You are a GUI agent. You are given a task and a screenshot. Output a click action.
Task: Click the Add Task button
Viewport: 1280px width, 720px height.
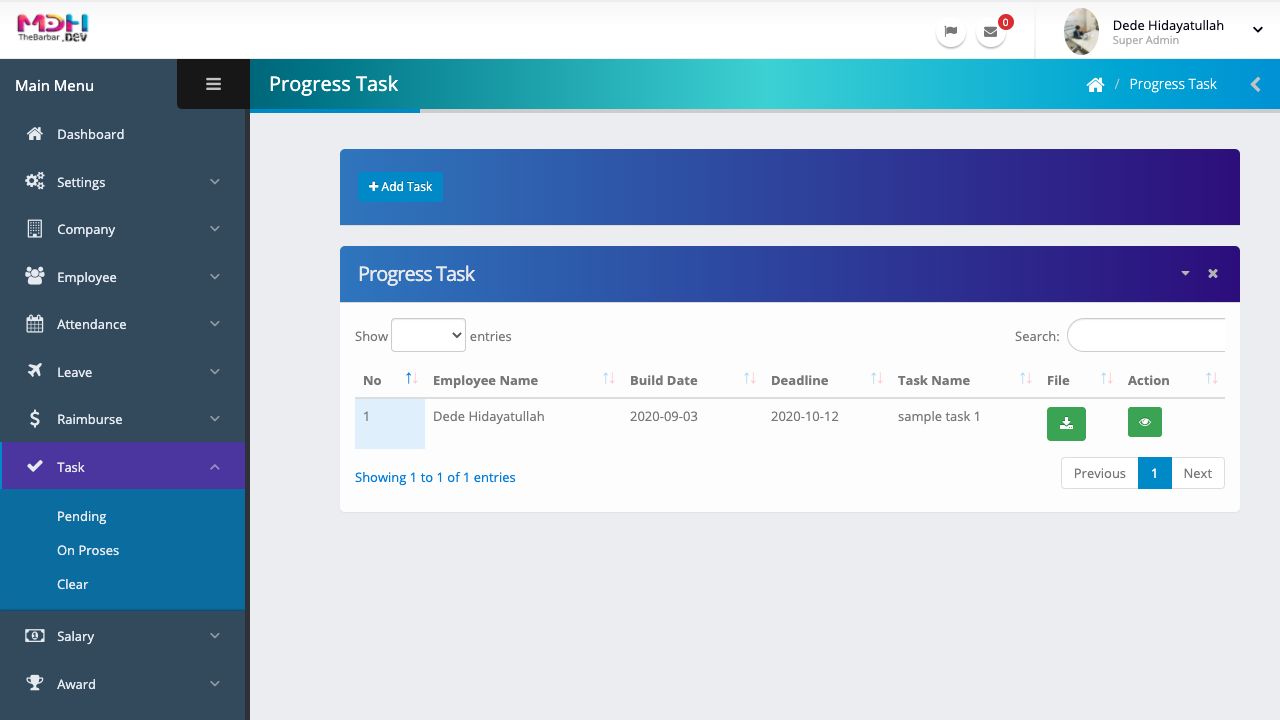click(400, 187)
